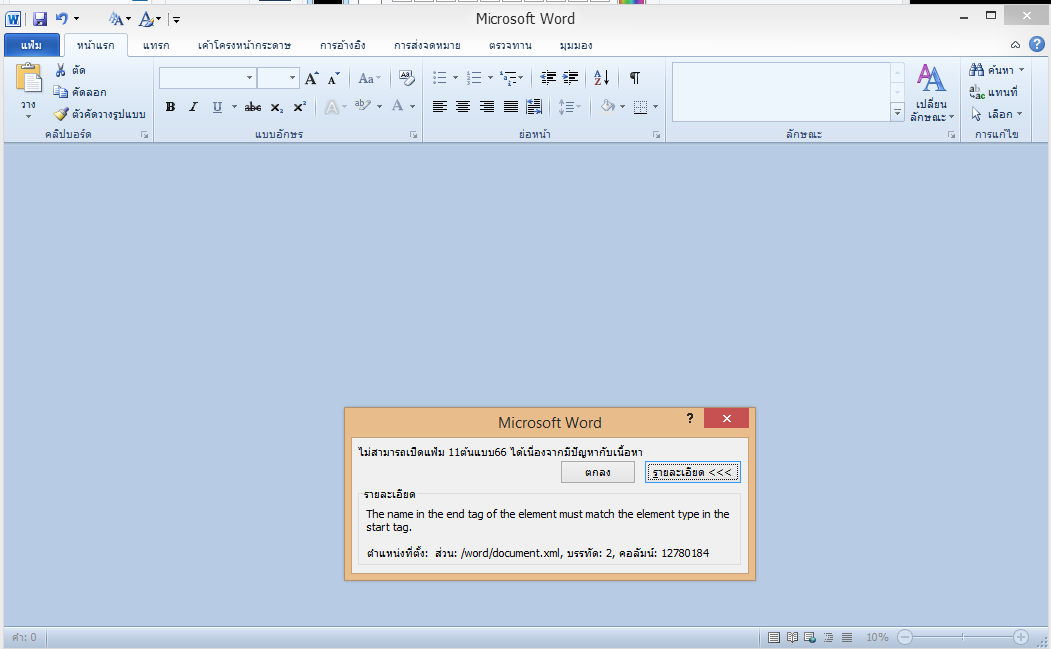Center text alignment
1051x649 pixels.
[463, 107]
